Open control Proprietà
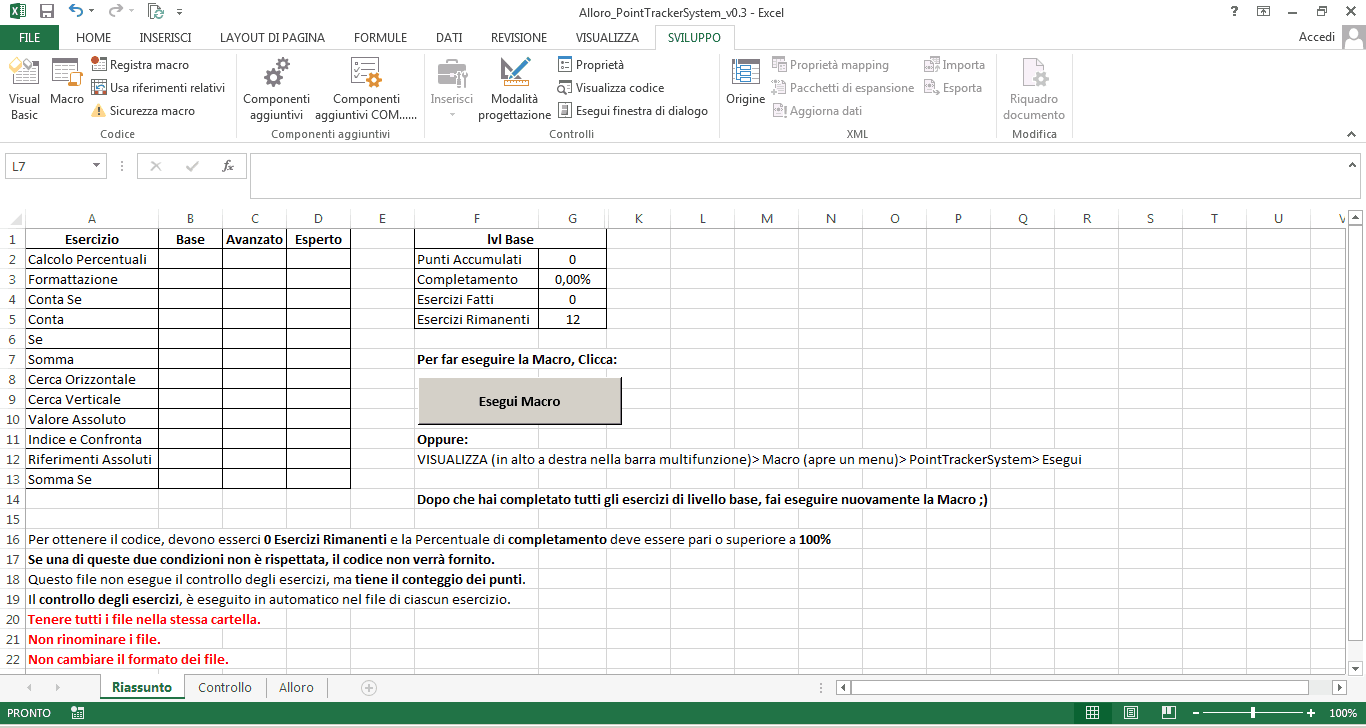 (591, 65)
